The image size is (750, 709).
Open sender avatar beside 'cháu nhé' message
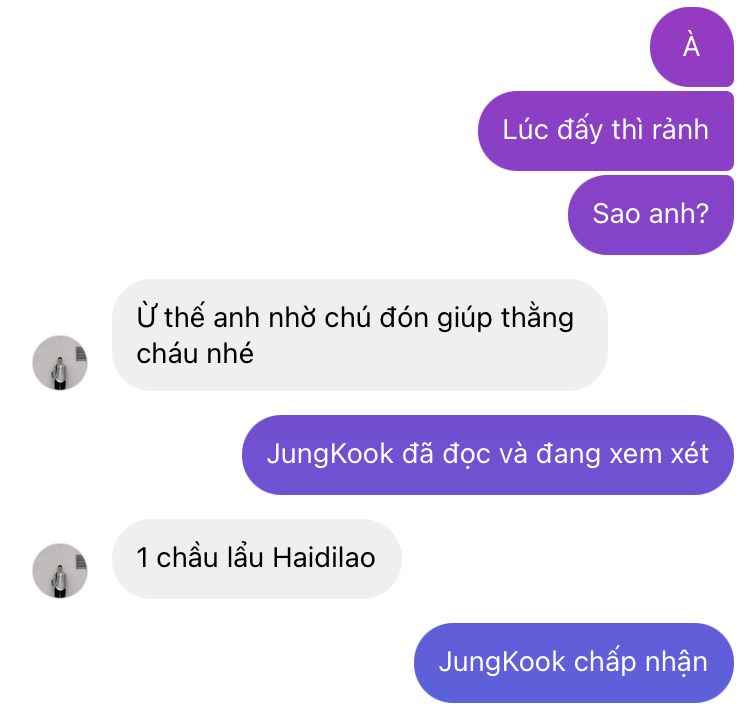[x=60, y=363]
